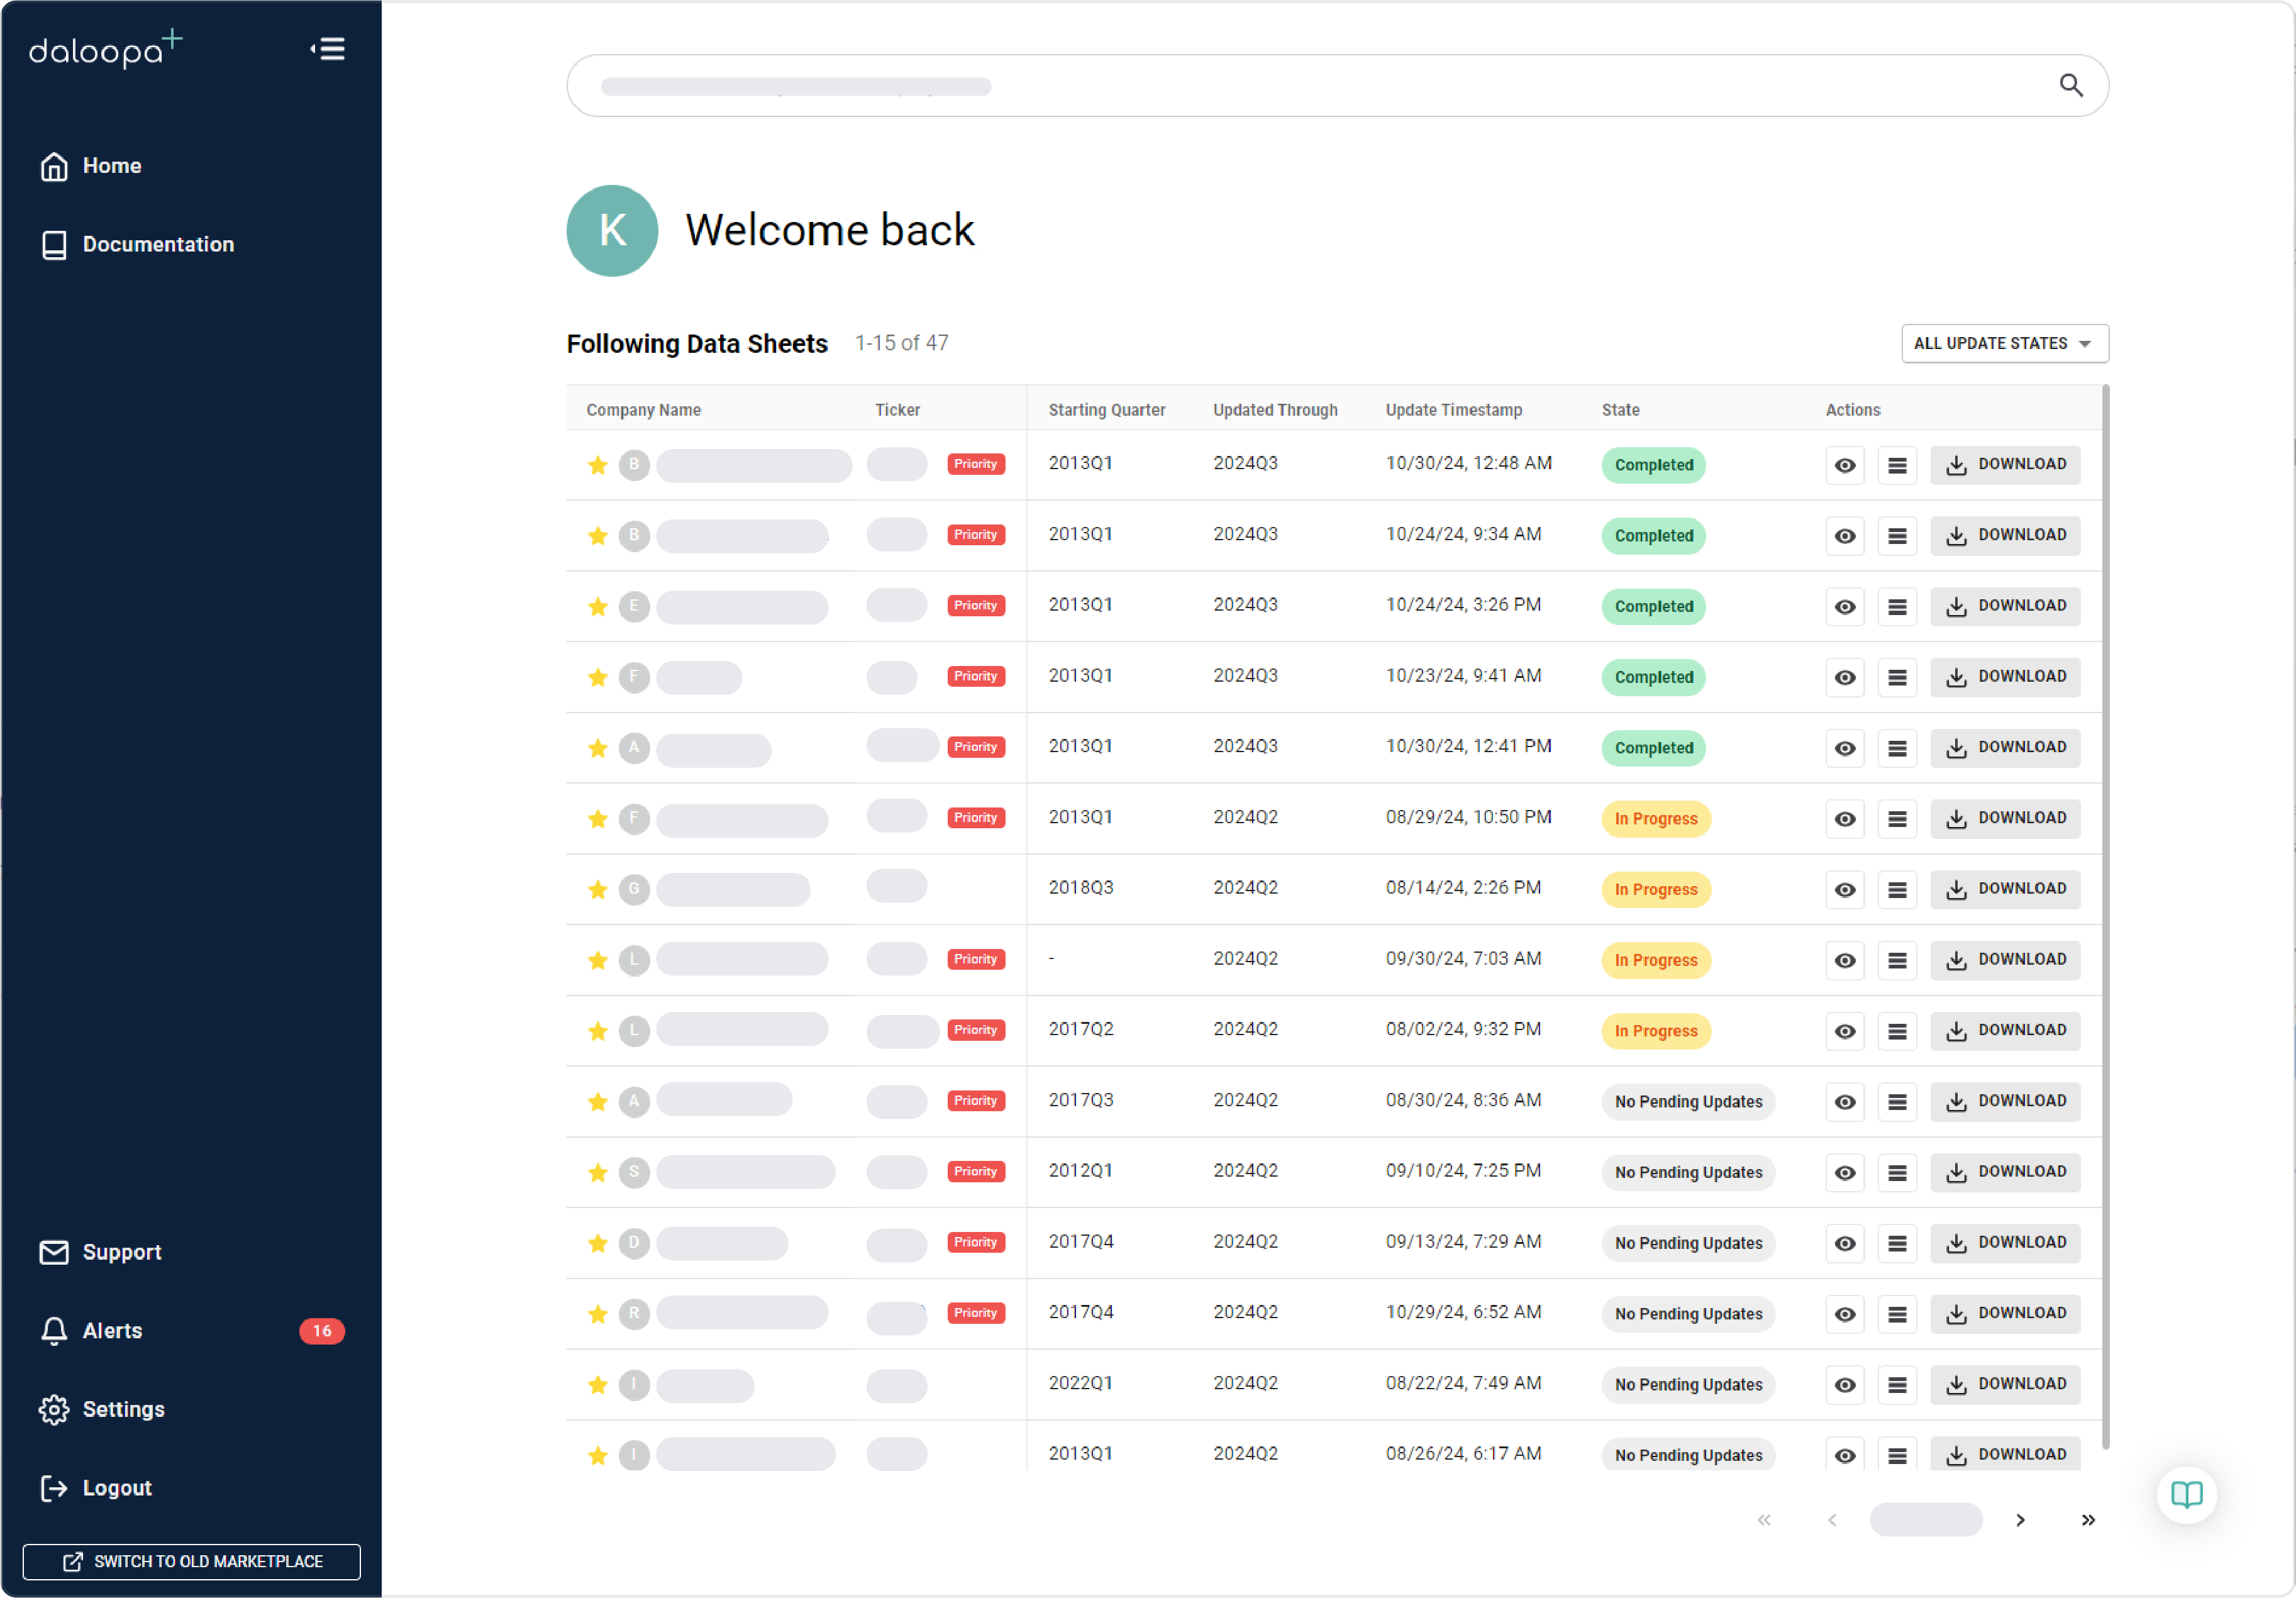This screenshot has width=2296, height=1598.
Task: Open the book help widget icon
Action: (2186, 1494)
